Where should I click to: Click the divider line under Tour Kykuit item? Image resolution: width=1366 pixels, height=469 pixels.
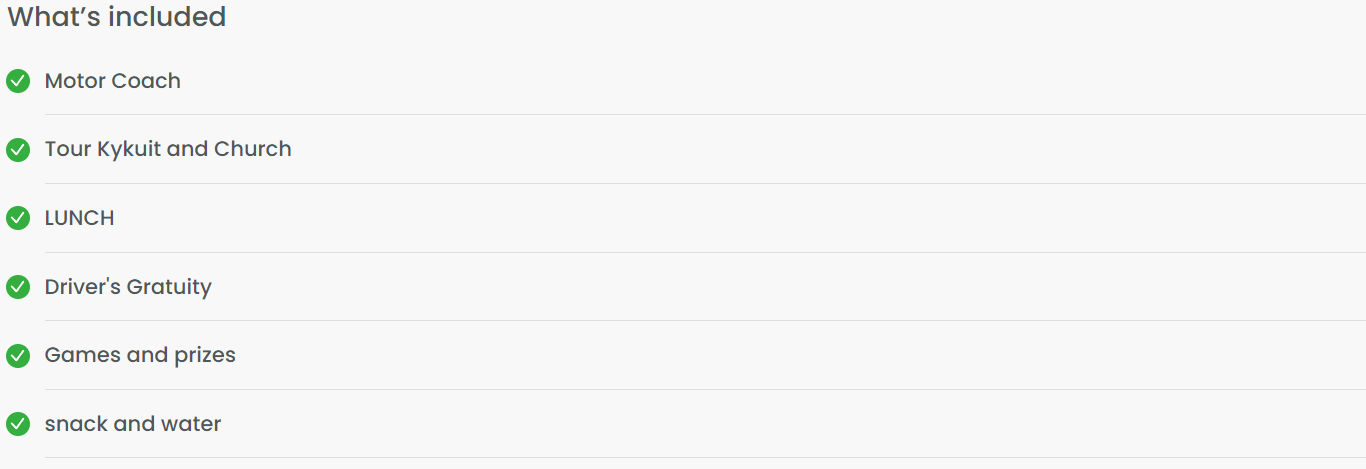coord(705,184)
